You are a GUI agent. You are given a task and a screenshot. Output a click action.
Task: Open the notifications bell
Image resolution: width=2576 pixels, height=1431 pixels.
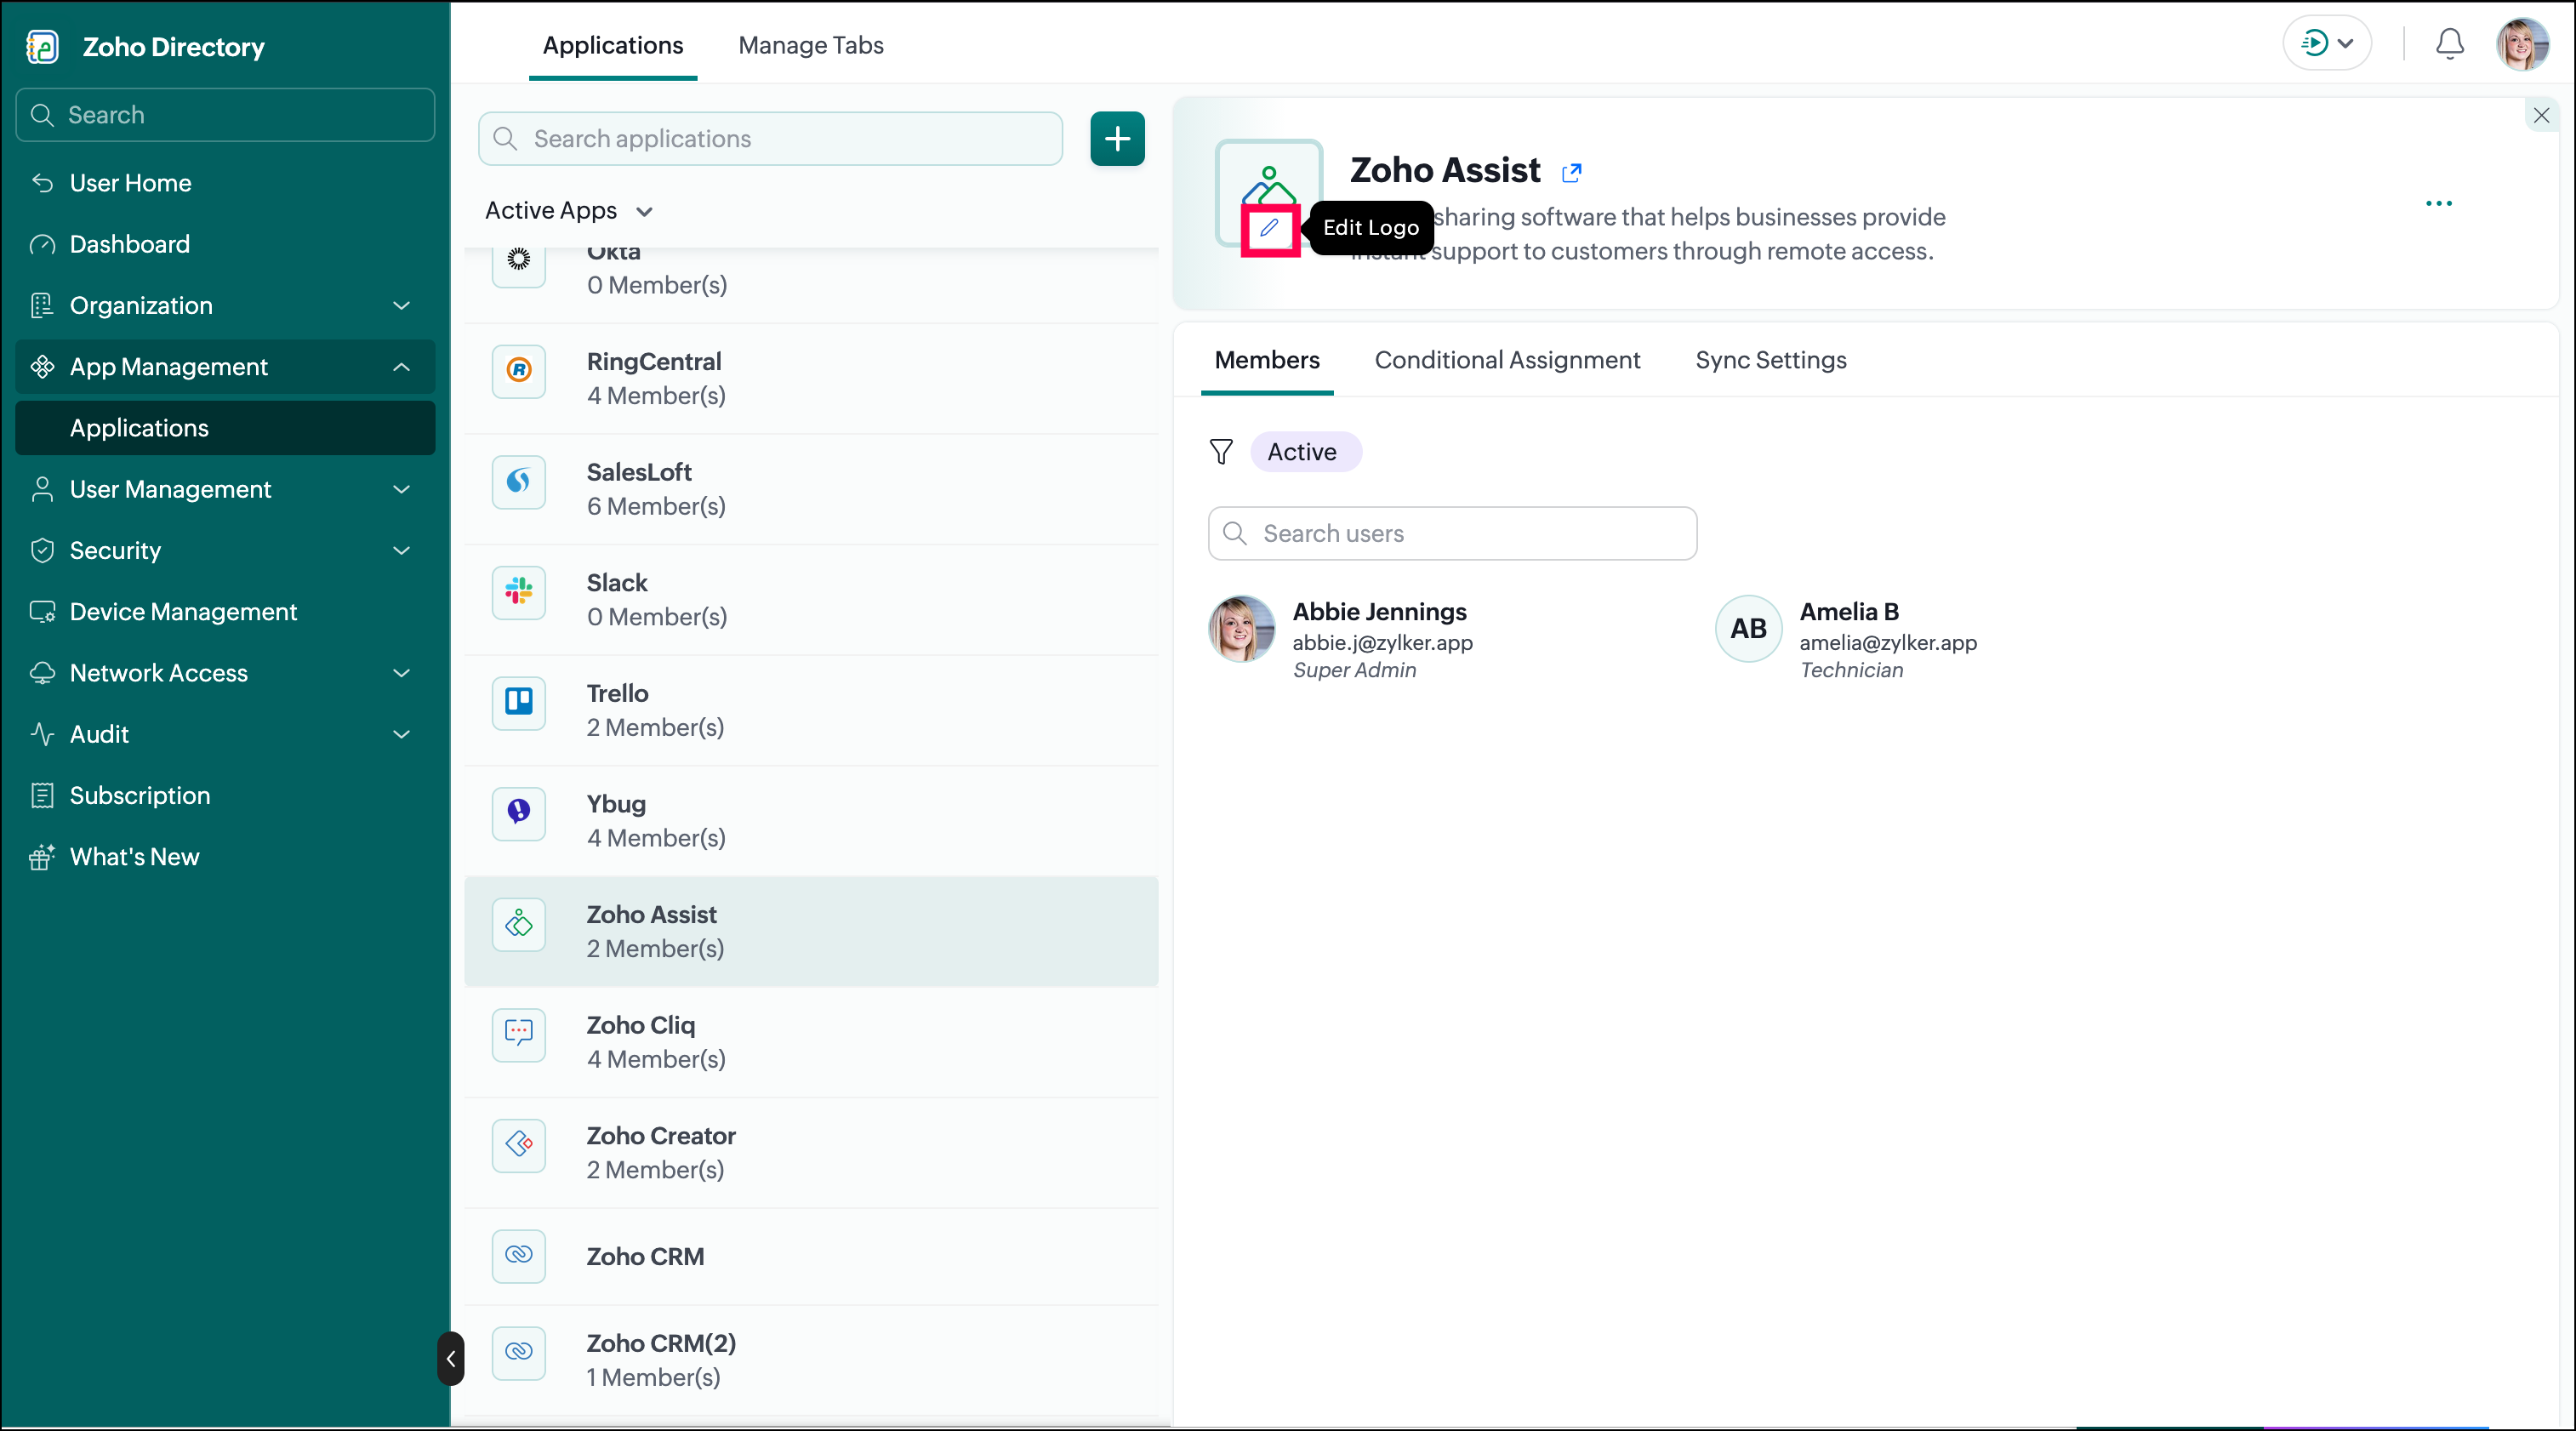[x=2449, y=43]
